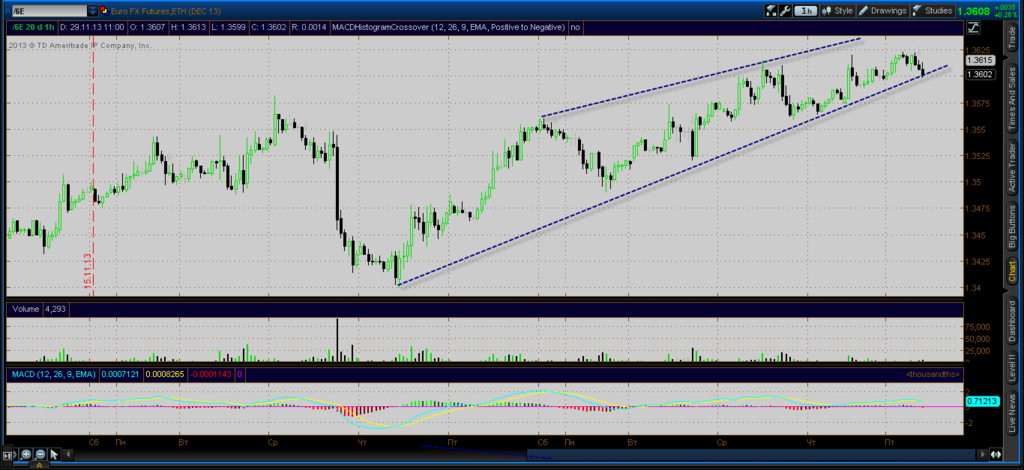1024x470 pixels.
Task: Click the MACDHistogramCrossover study label
Action: [449, 27]
